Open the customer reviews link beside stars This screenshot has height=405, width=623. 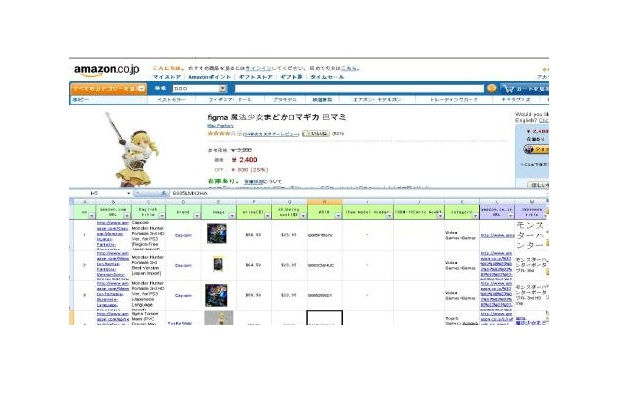(271, 134)
